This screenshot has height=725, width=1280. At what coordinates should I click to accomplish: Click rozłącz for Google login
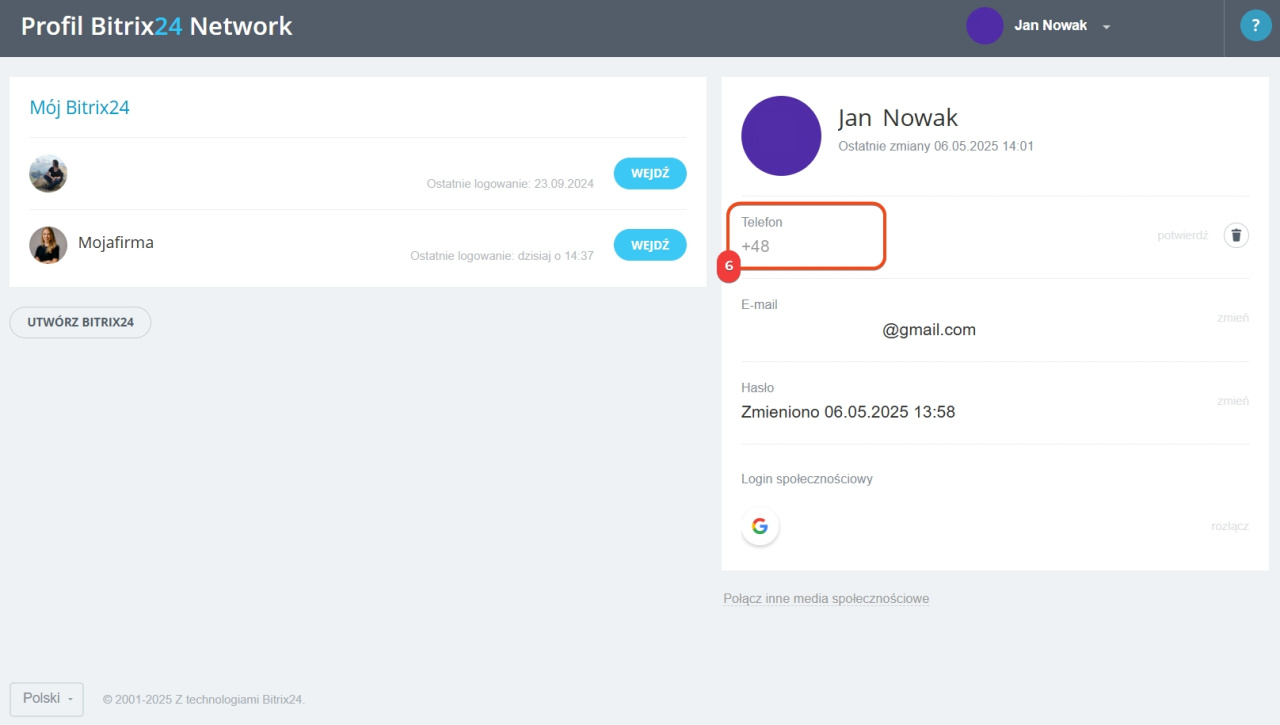tap(1230, 526)
